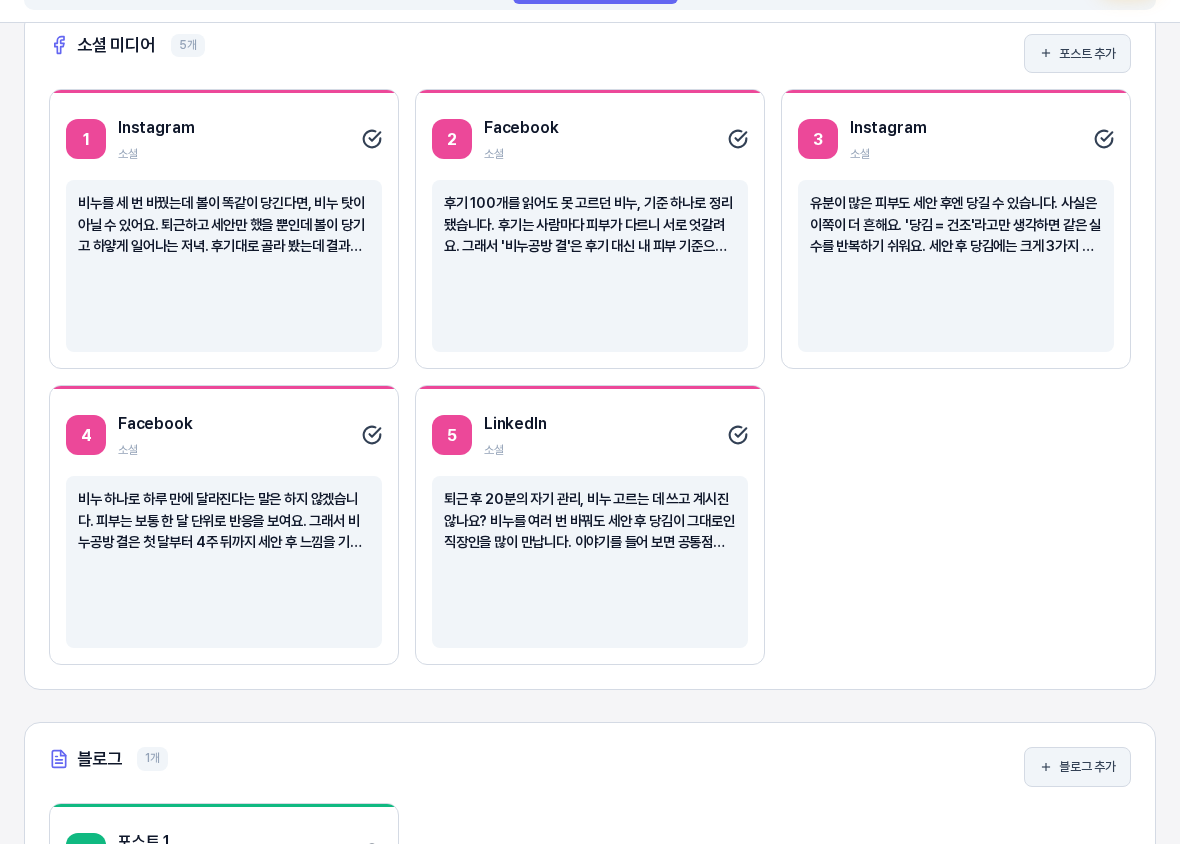Click the Facebook icon beside 소셜 미디어
The image size is (1180, 844).
click(x=59, y=45)
